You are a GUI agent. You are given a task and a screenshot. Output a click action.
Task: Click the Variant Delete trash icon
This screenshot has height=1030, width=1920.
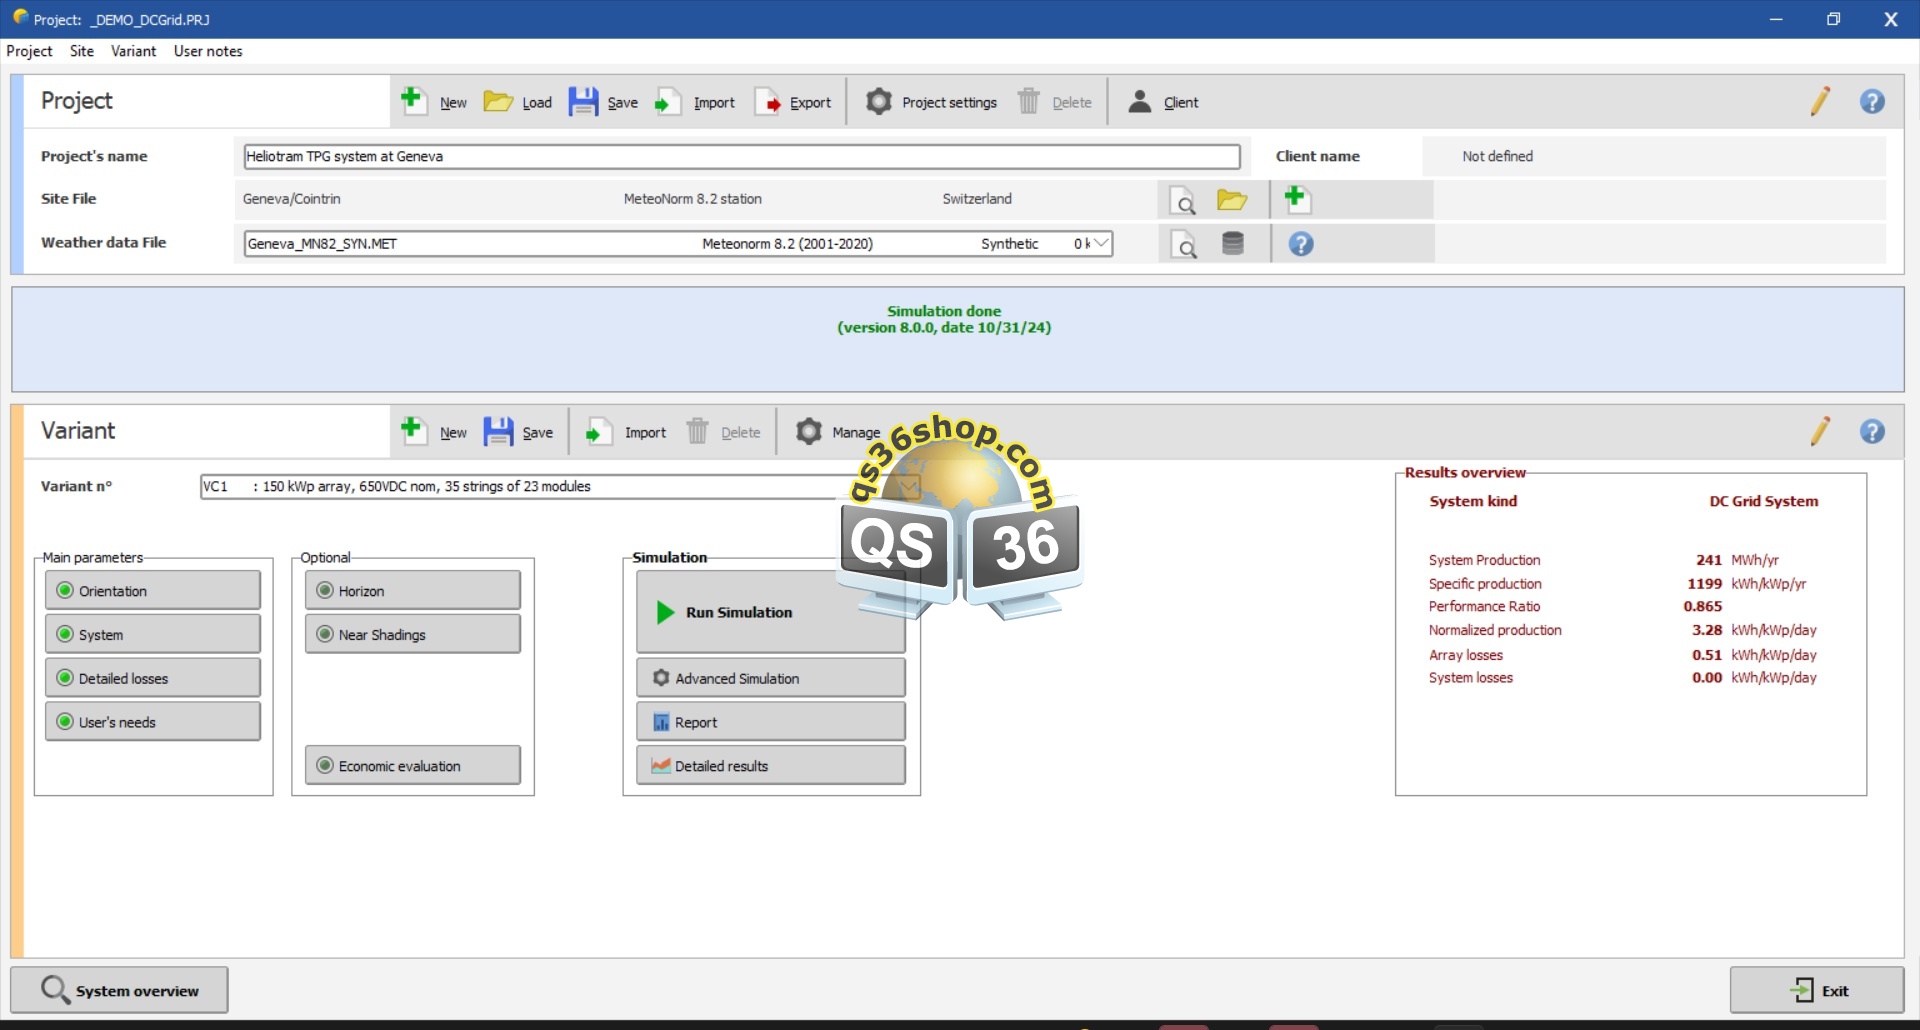(697, 431)
